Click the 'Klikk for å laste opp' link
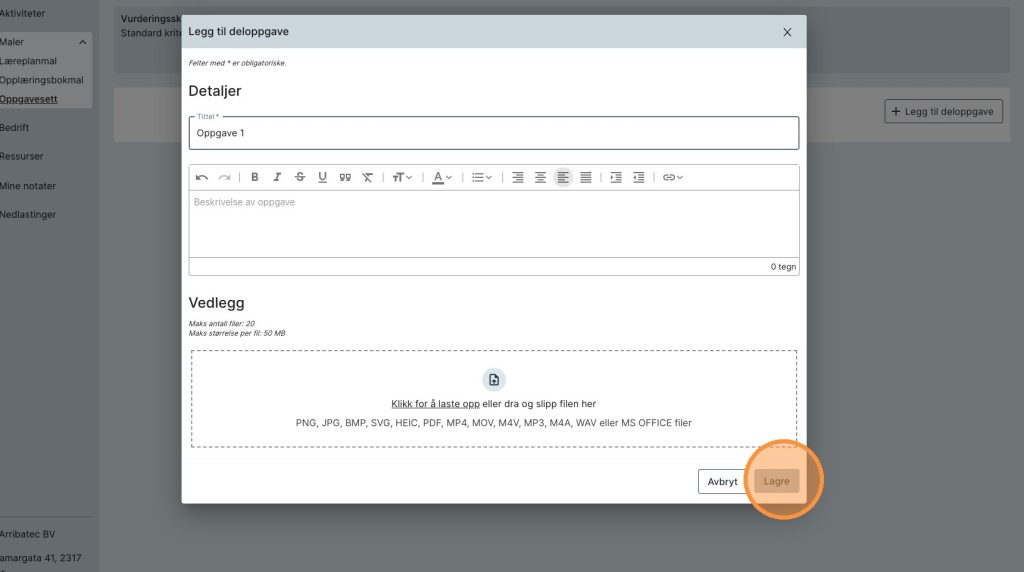Viewport: 1024px width, 572px height. pyautogui.click(x=435, y=404)
